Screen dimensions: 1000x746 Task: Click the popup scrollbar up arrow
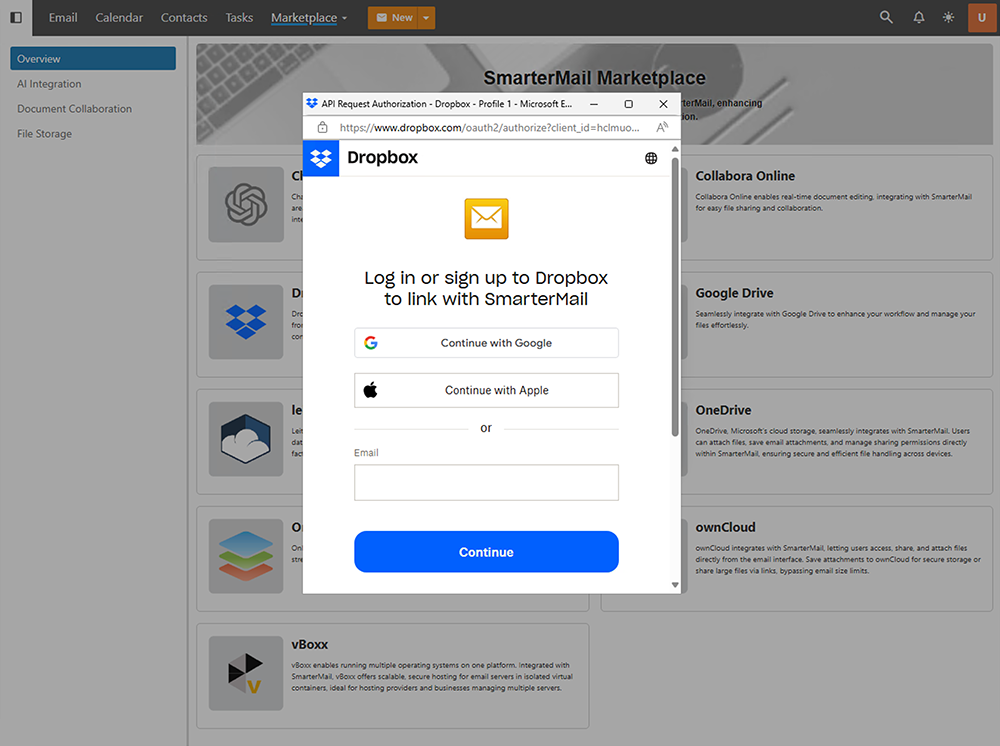(x=675, y=149)
